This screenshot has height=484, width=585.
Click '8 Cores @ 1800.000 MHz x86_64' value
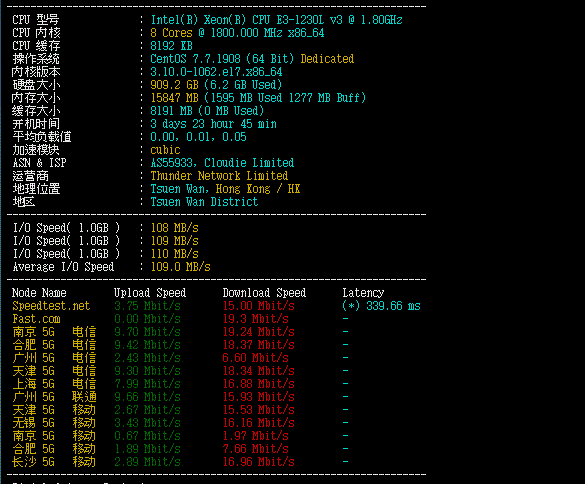[237, 33]
